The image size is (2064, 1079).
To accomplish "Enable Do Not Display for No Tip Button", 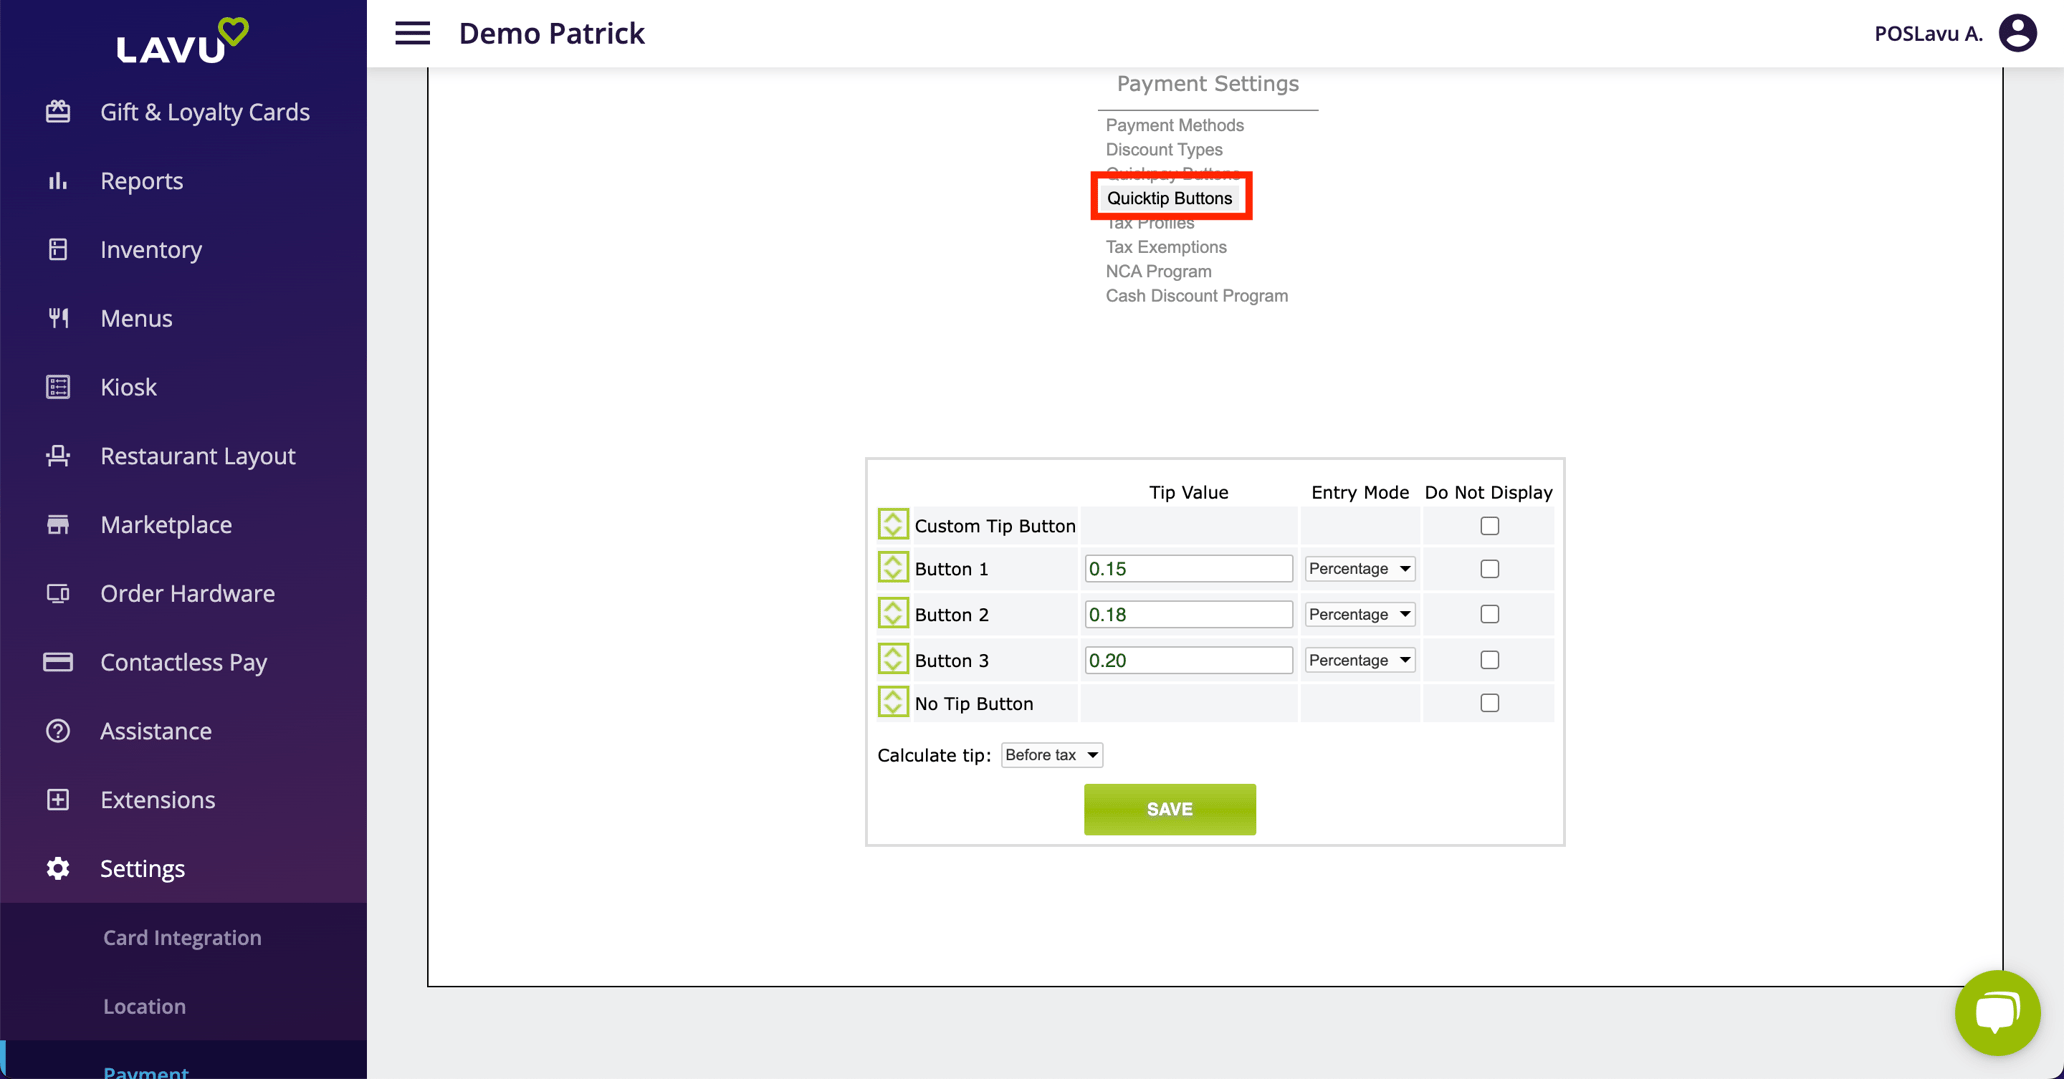I will pyautogui.click(x=1489, y=702).
